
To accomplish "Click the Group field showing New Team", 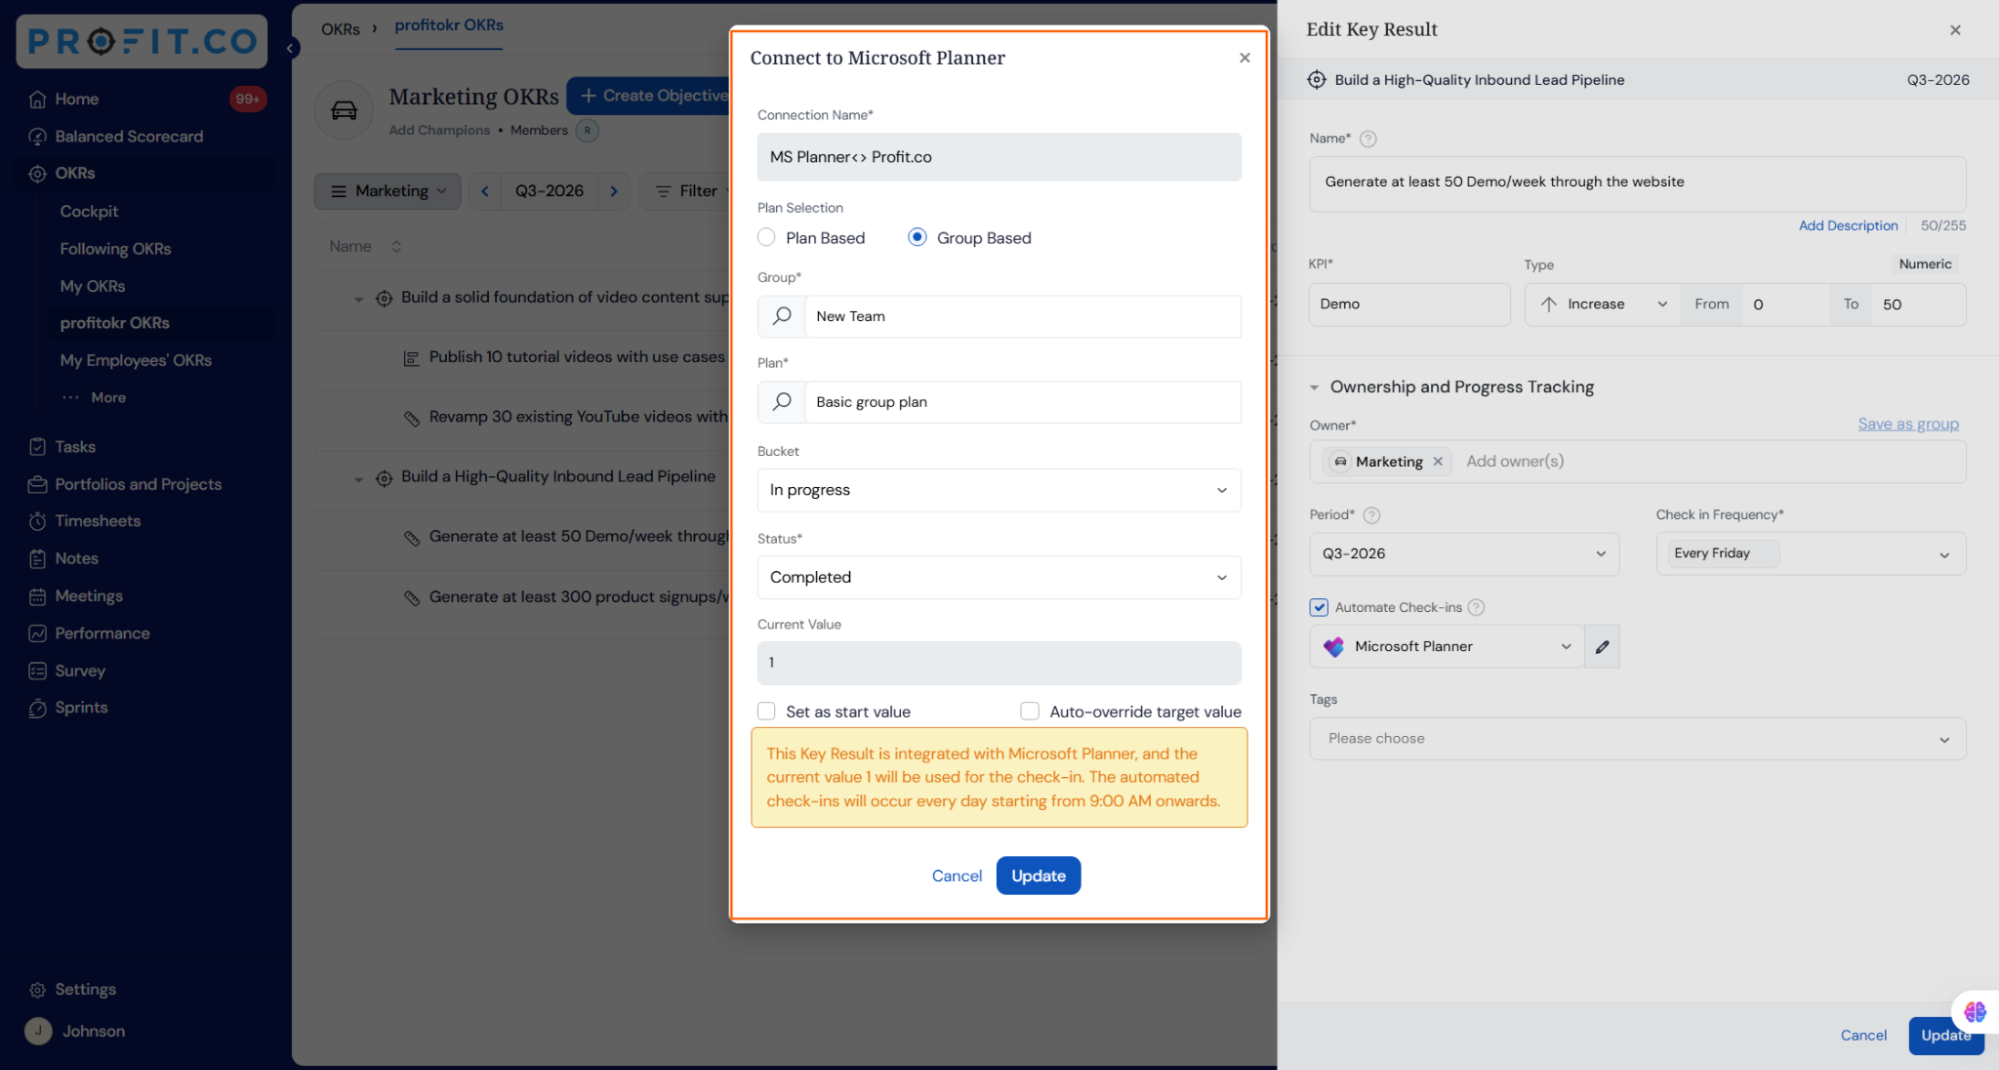I will (1022, 316).
